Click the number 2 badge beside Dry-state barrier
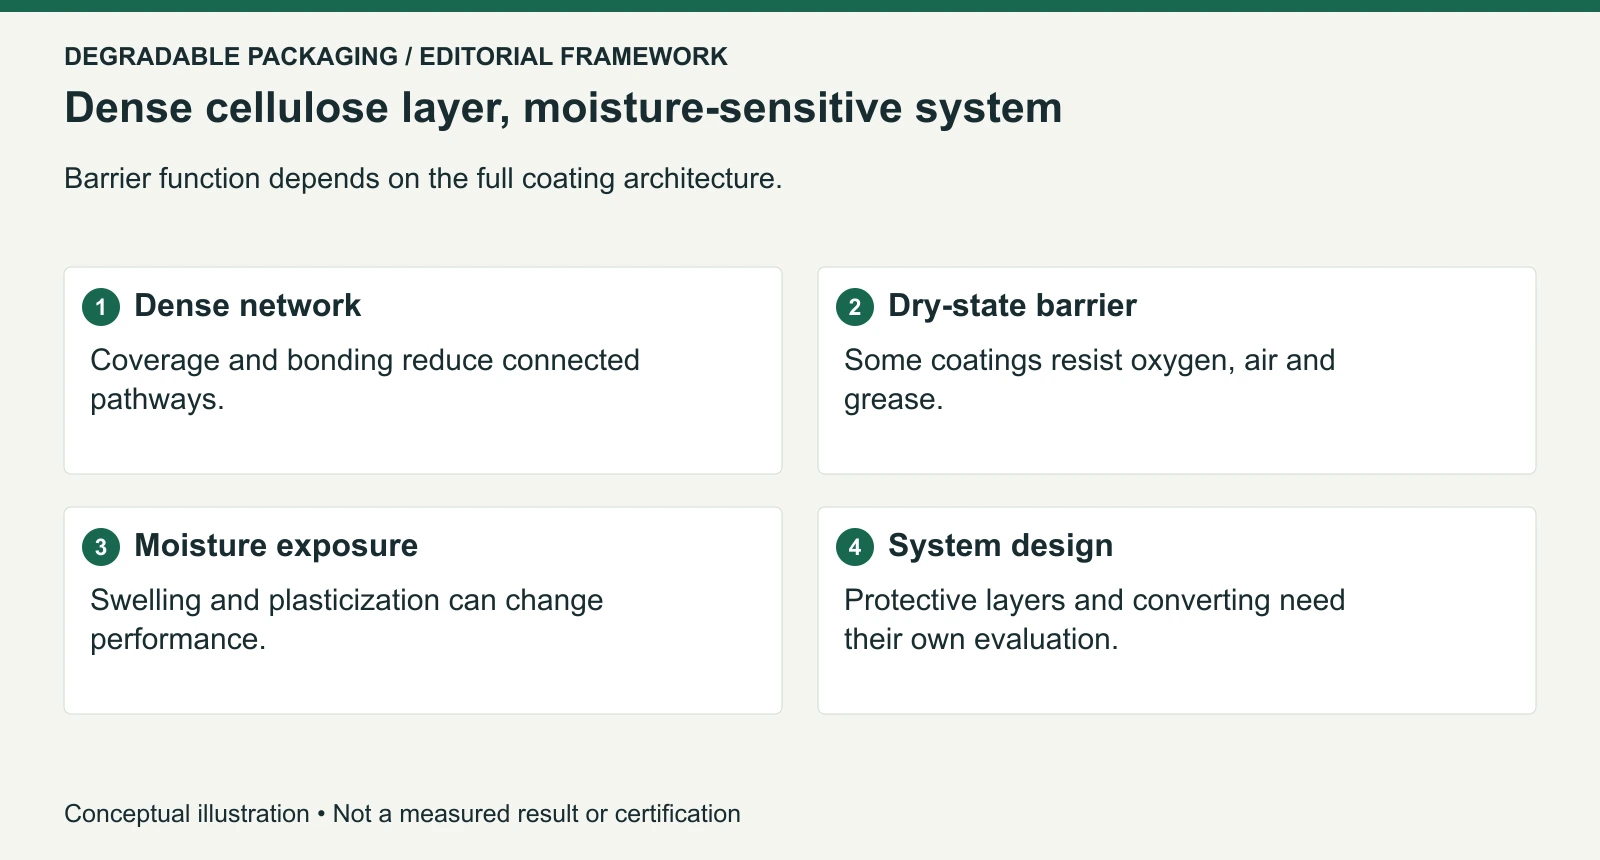The width and height of the screenshot is (1600, 860). [x=855, y=307]
